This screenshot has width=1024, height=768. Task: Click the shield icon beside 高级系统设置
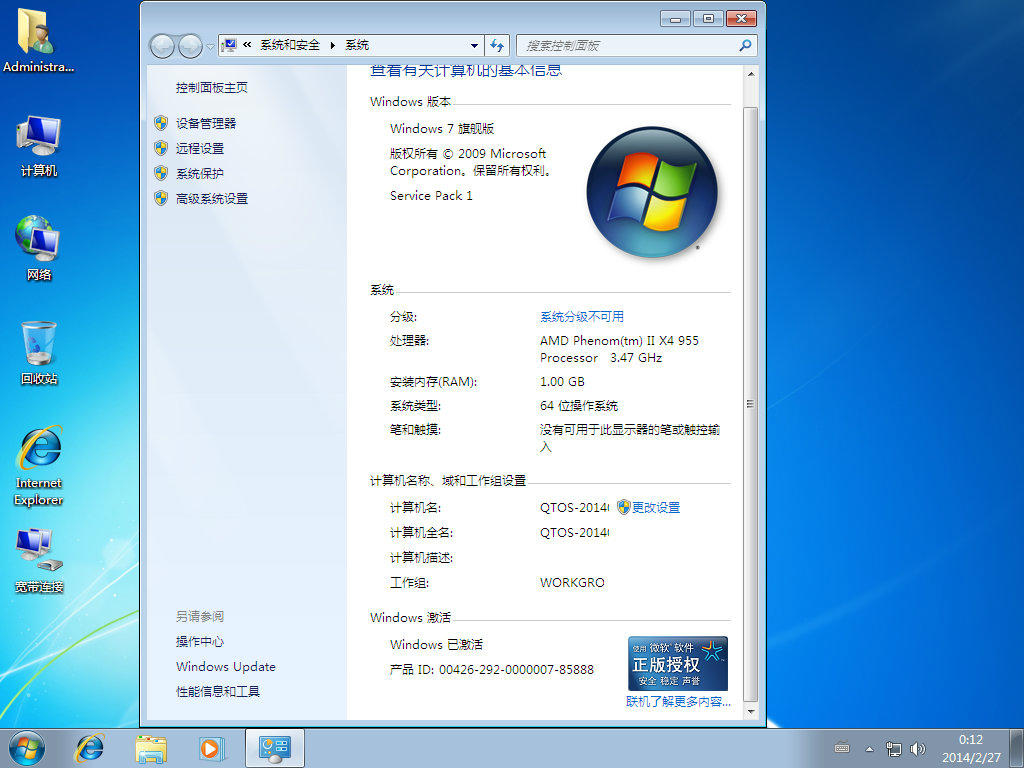pos(161,198)
